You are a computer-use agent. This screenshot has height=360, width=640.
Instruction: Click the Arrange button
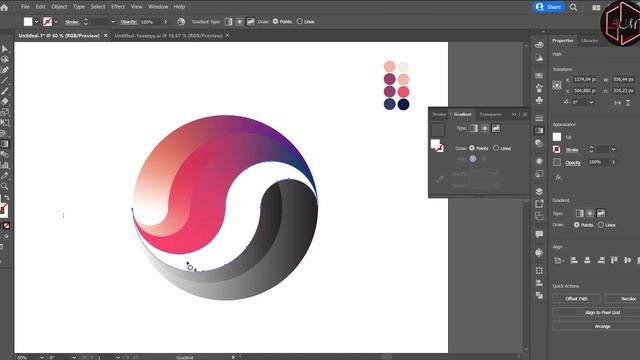pyautogui.click(x=596, y=327)
